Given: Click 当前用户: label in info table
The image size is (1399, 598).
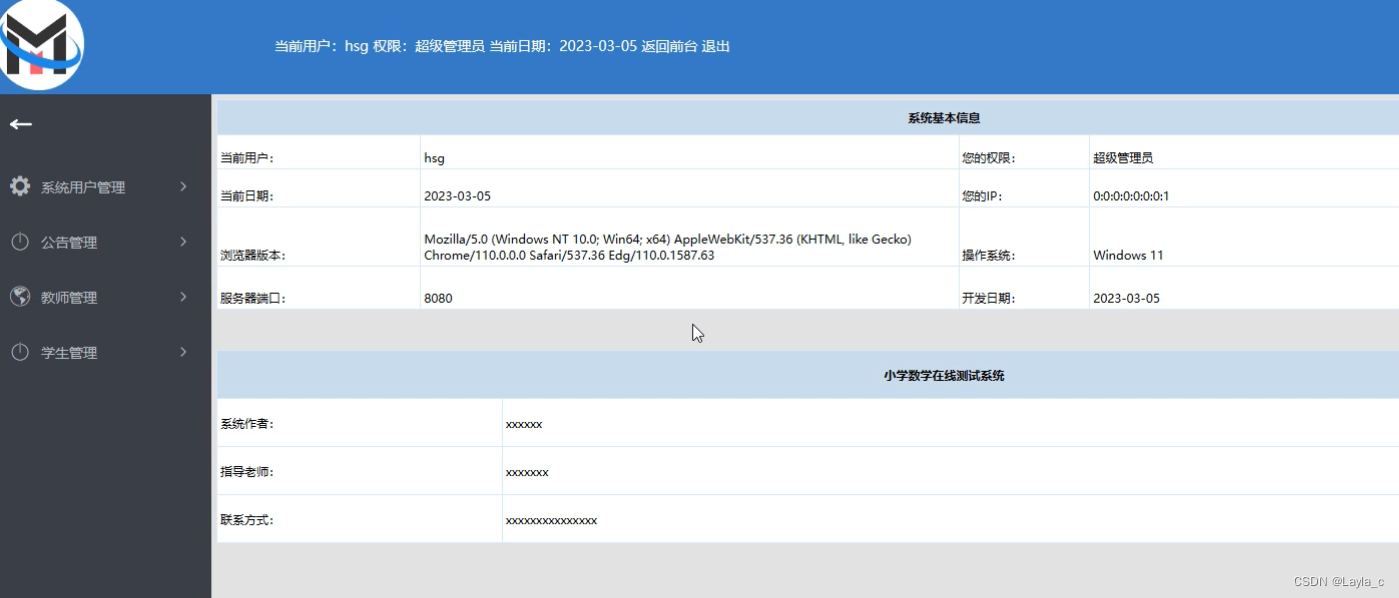Looking at the screenshot, I should [x=247, y=158].
